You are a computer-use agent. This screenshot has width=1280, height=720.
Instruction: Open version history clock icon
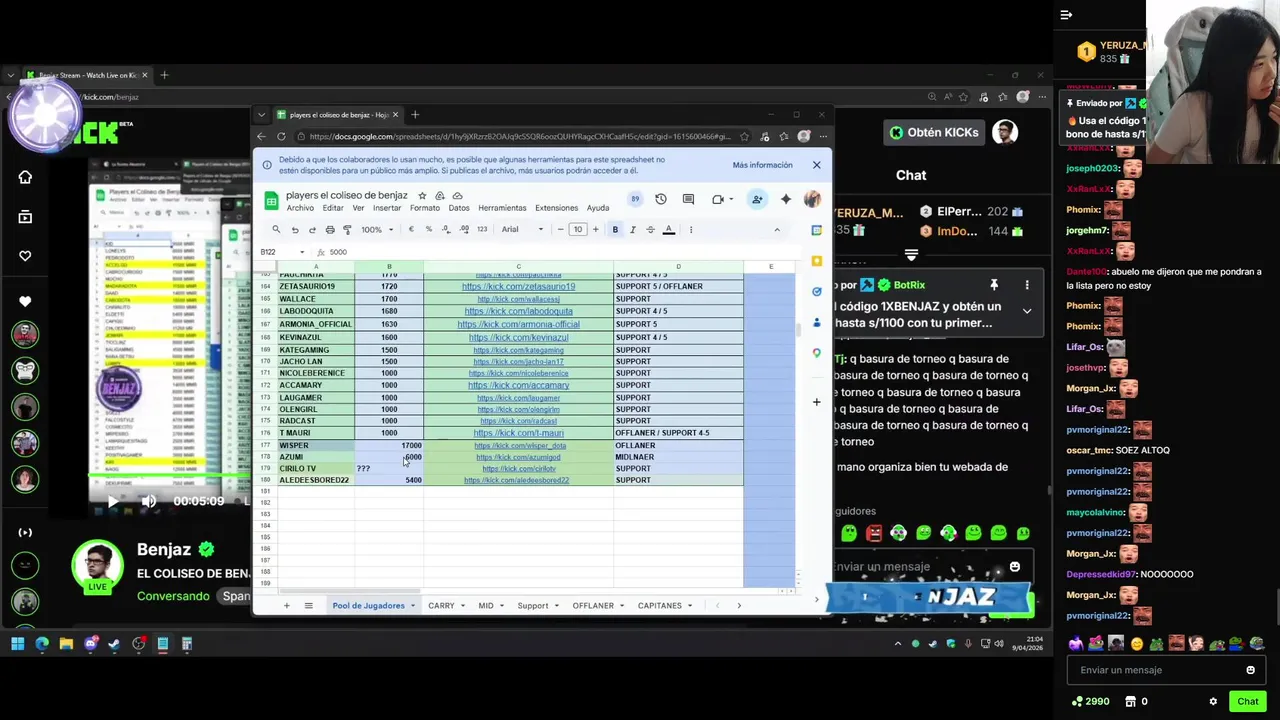[661, 200]
